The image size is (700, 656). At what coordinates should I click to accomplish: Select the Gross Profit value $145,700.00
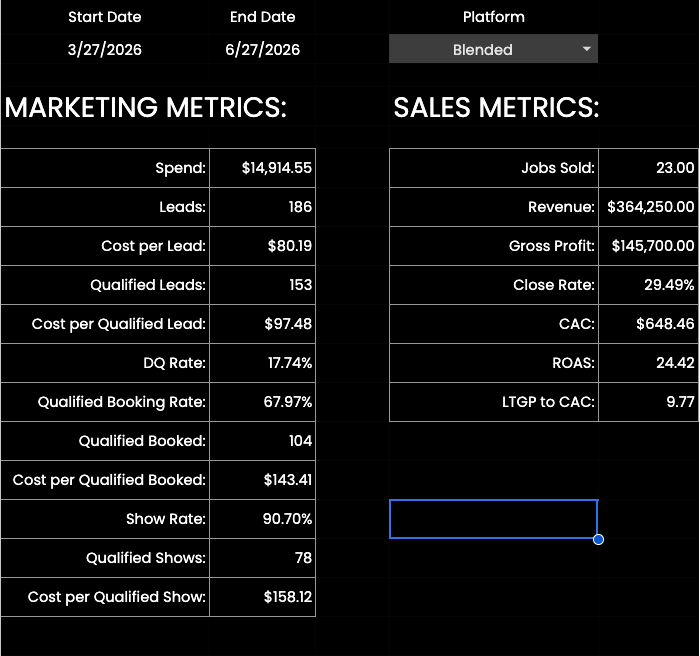coord(648,246)
